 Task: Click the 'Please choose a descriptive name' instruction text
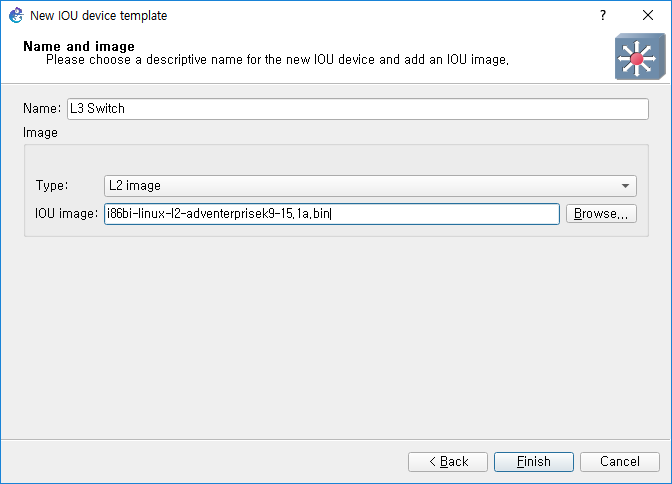pos(277,60)
